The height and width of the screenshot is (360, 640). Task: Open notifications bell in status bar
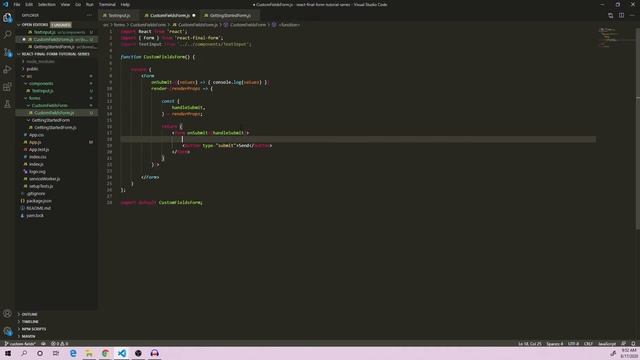coord(633,344)
